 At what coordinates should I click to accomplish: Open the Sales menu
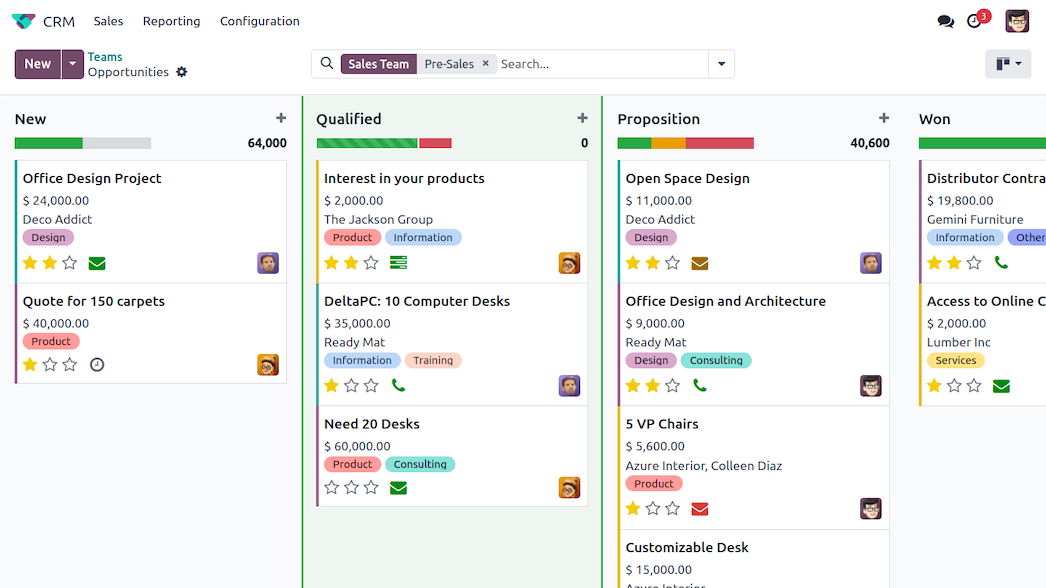pyautogui.click(x=108, y=21)
